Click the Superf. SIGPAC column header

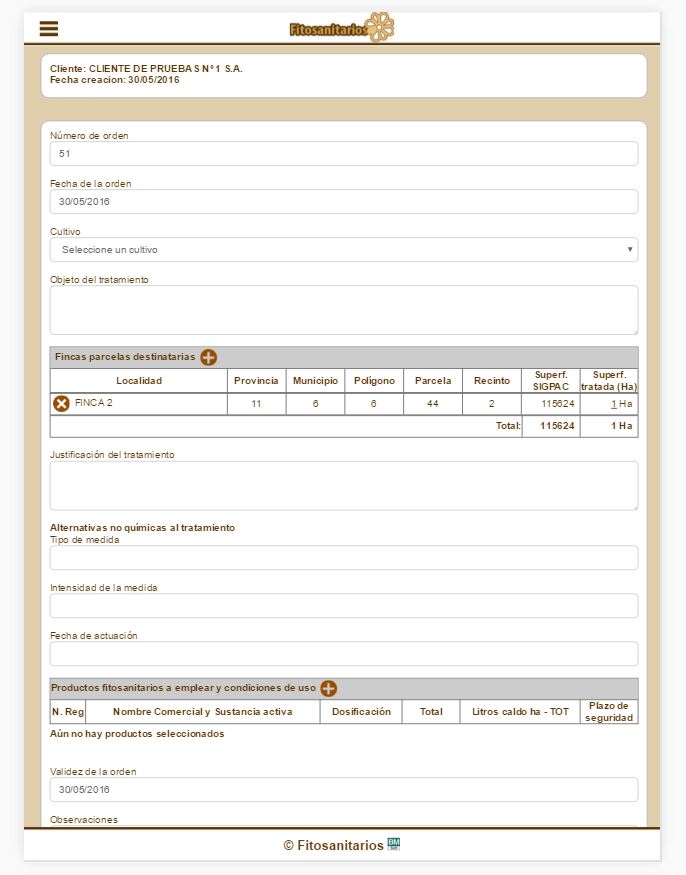pyautogui.click(x=551, y=381)
